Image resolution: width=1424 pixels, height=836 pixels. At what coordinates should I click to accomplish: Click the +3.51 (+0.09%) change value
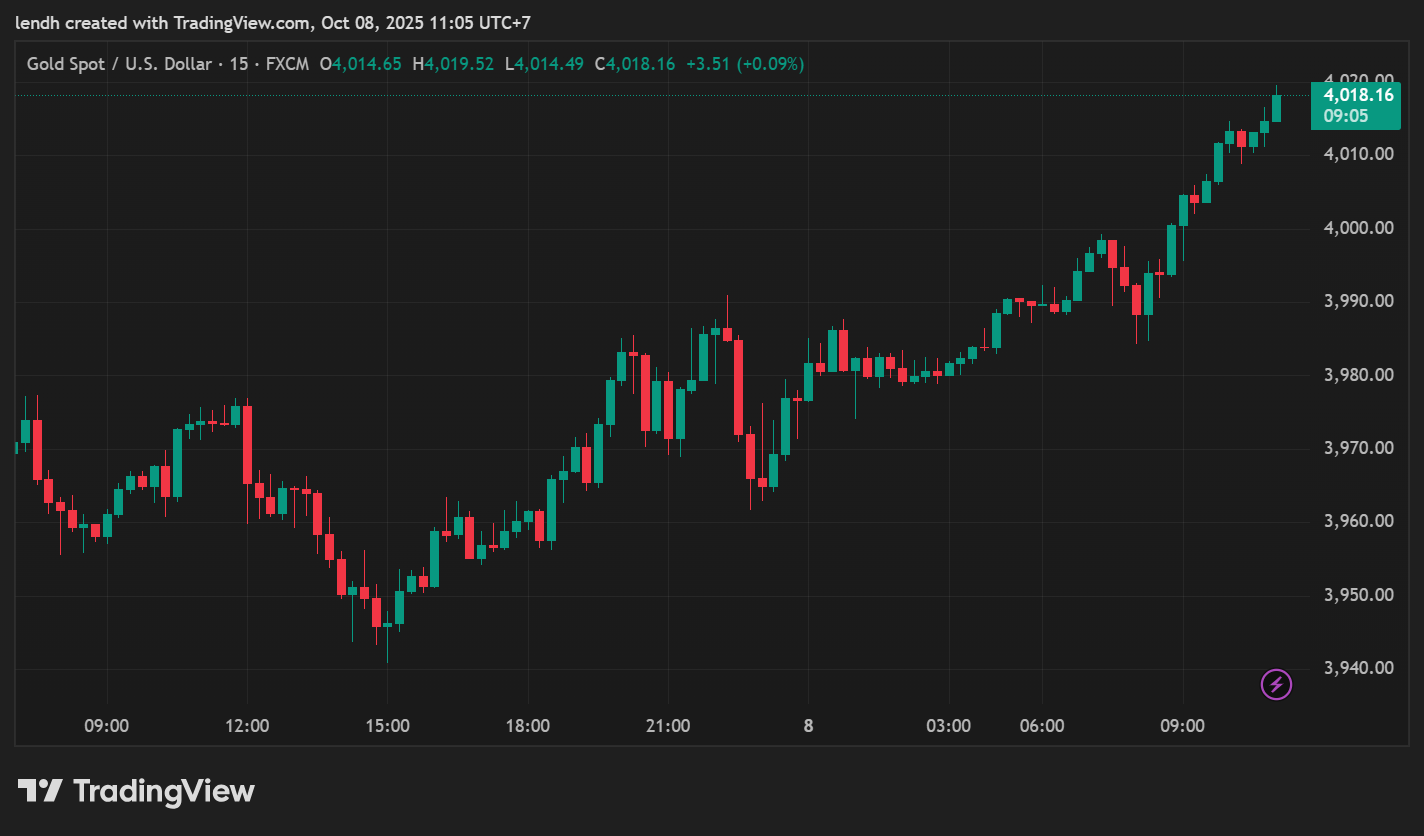coord(744,64)
